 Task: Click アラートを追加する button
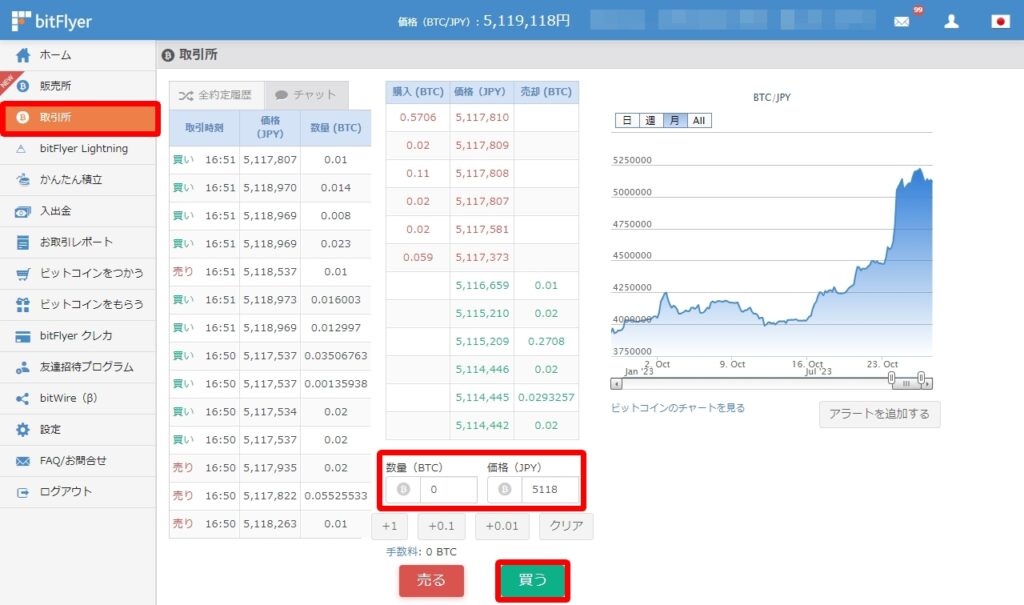point(879,414)
